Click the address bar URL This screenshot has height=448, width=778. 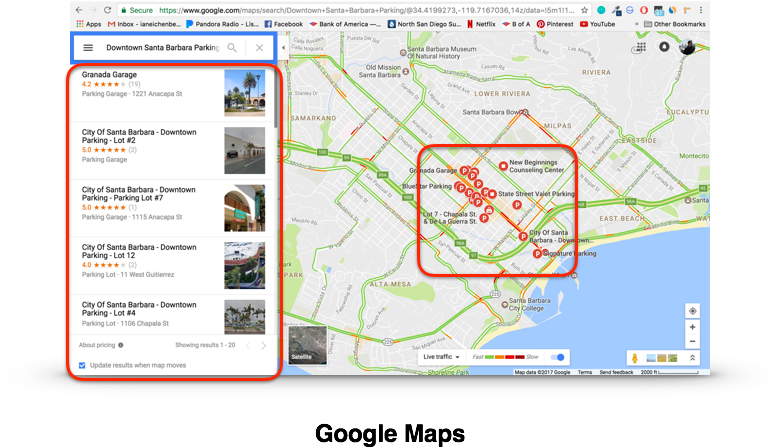(x=366, y=10)
